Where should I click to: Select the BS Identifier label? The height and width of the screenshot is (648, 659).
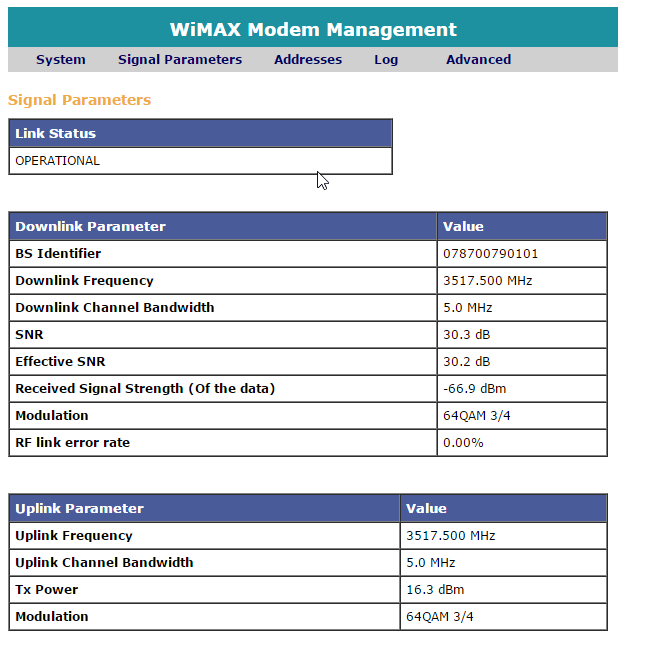point(58,254)
